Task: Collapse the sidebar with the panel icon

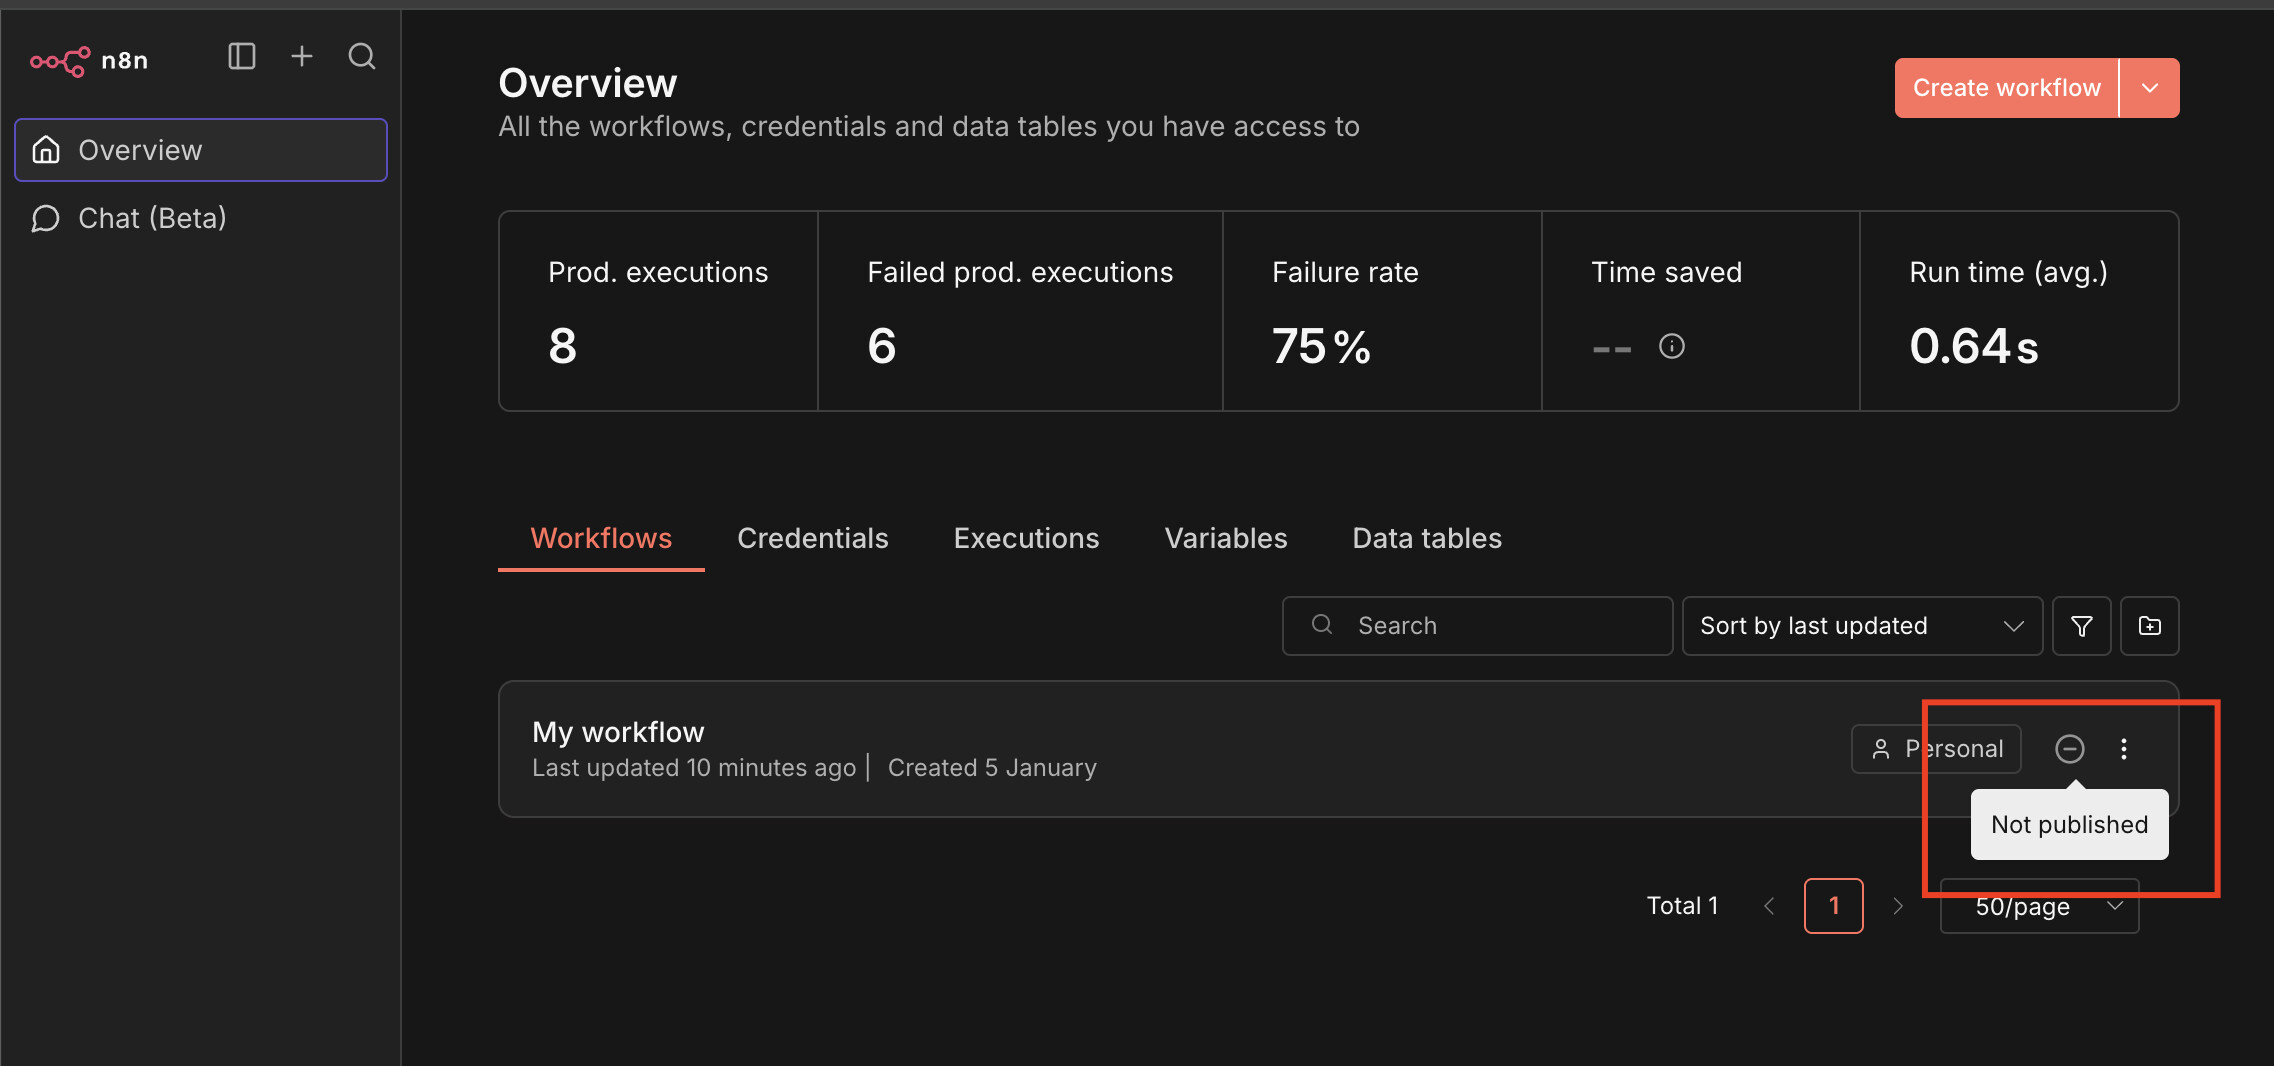Action: (242, 57)
